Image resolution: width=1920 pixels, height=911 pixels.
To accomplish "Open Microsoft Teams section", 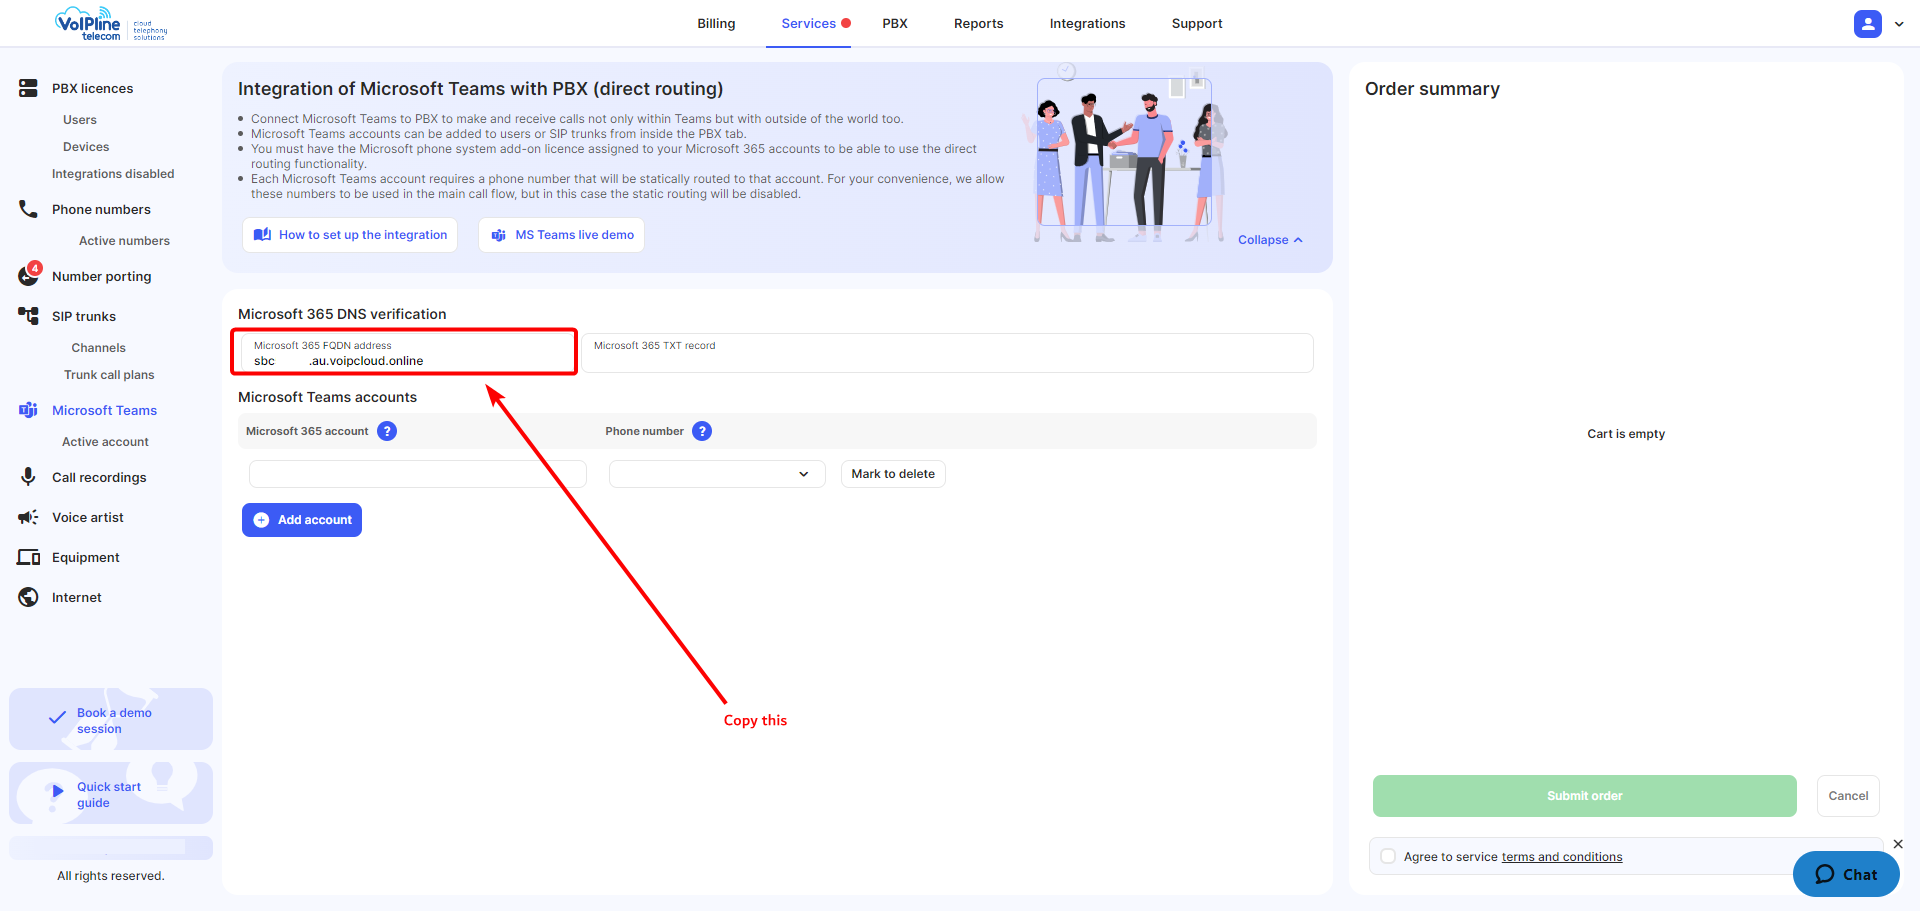I will coord(104,410).
